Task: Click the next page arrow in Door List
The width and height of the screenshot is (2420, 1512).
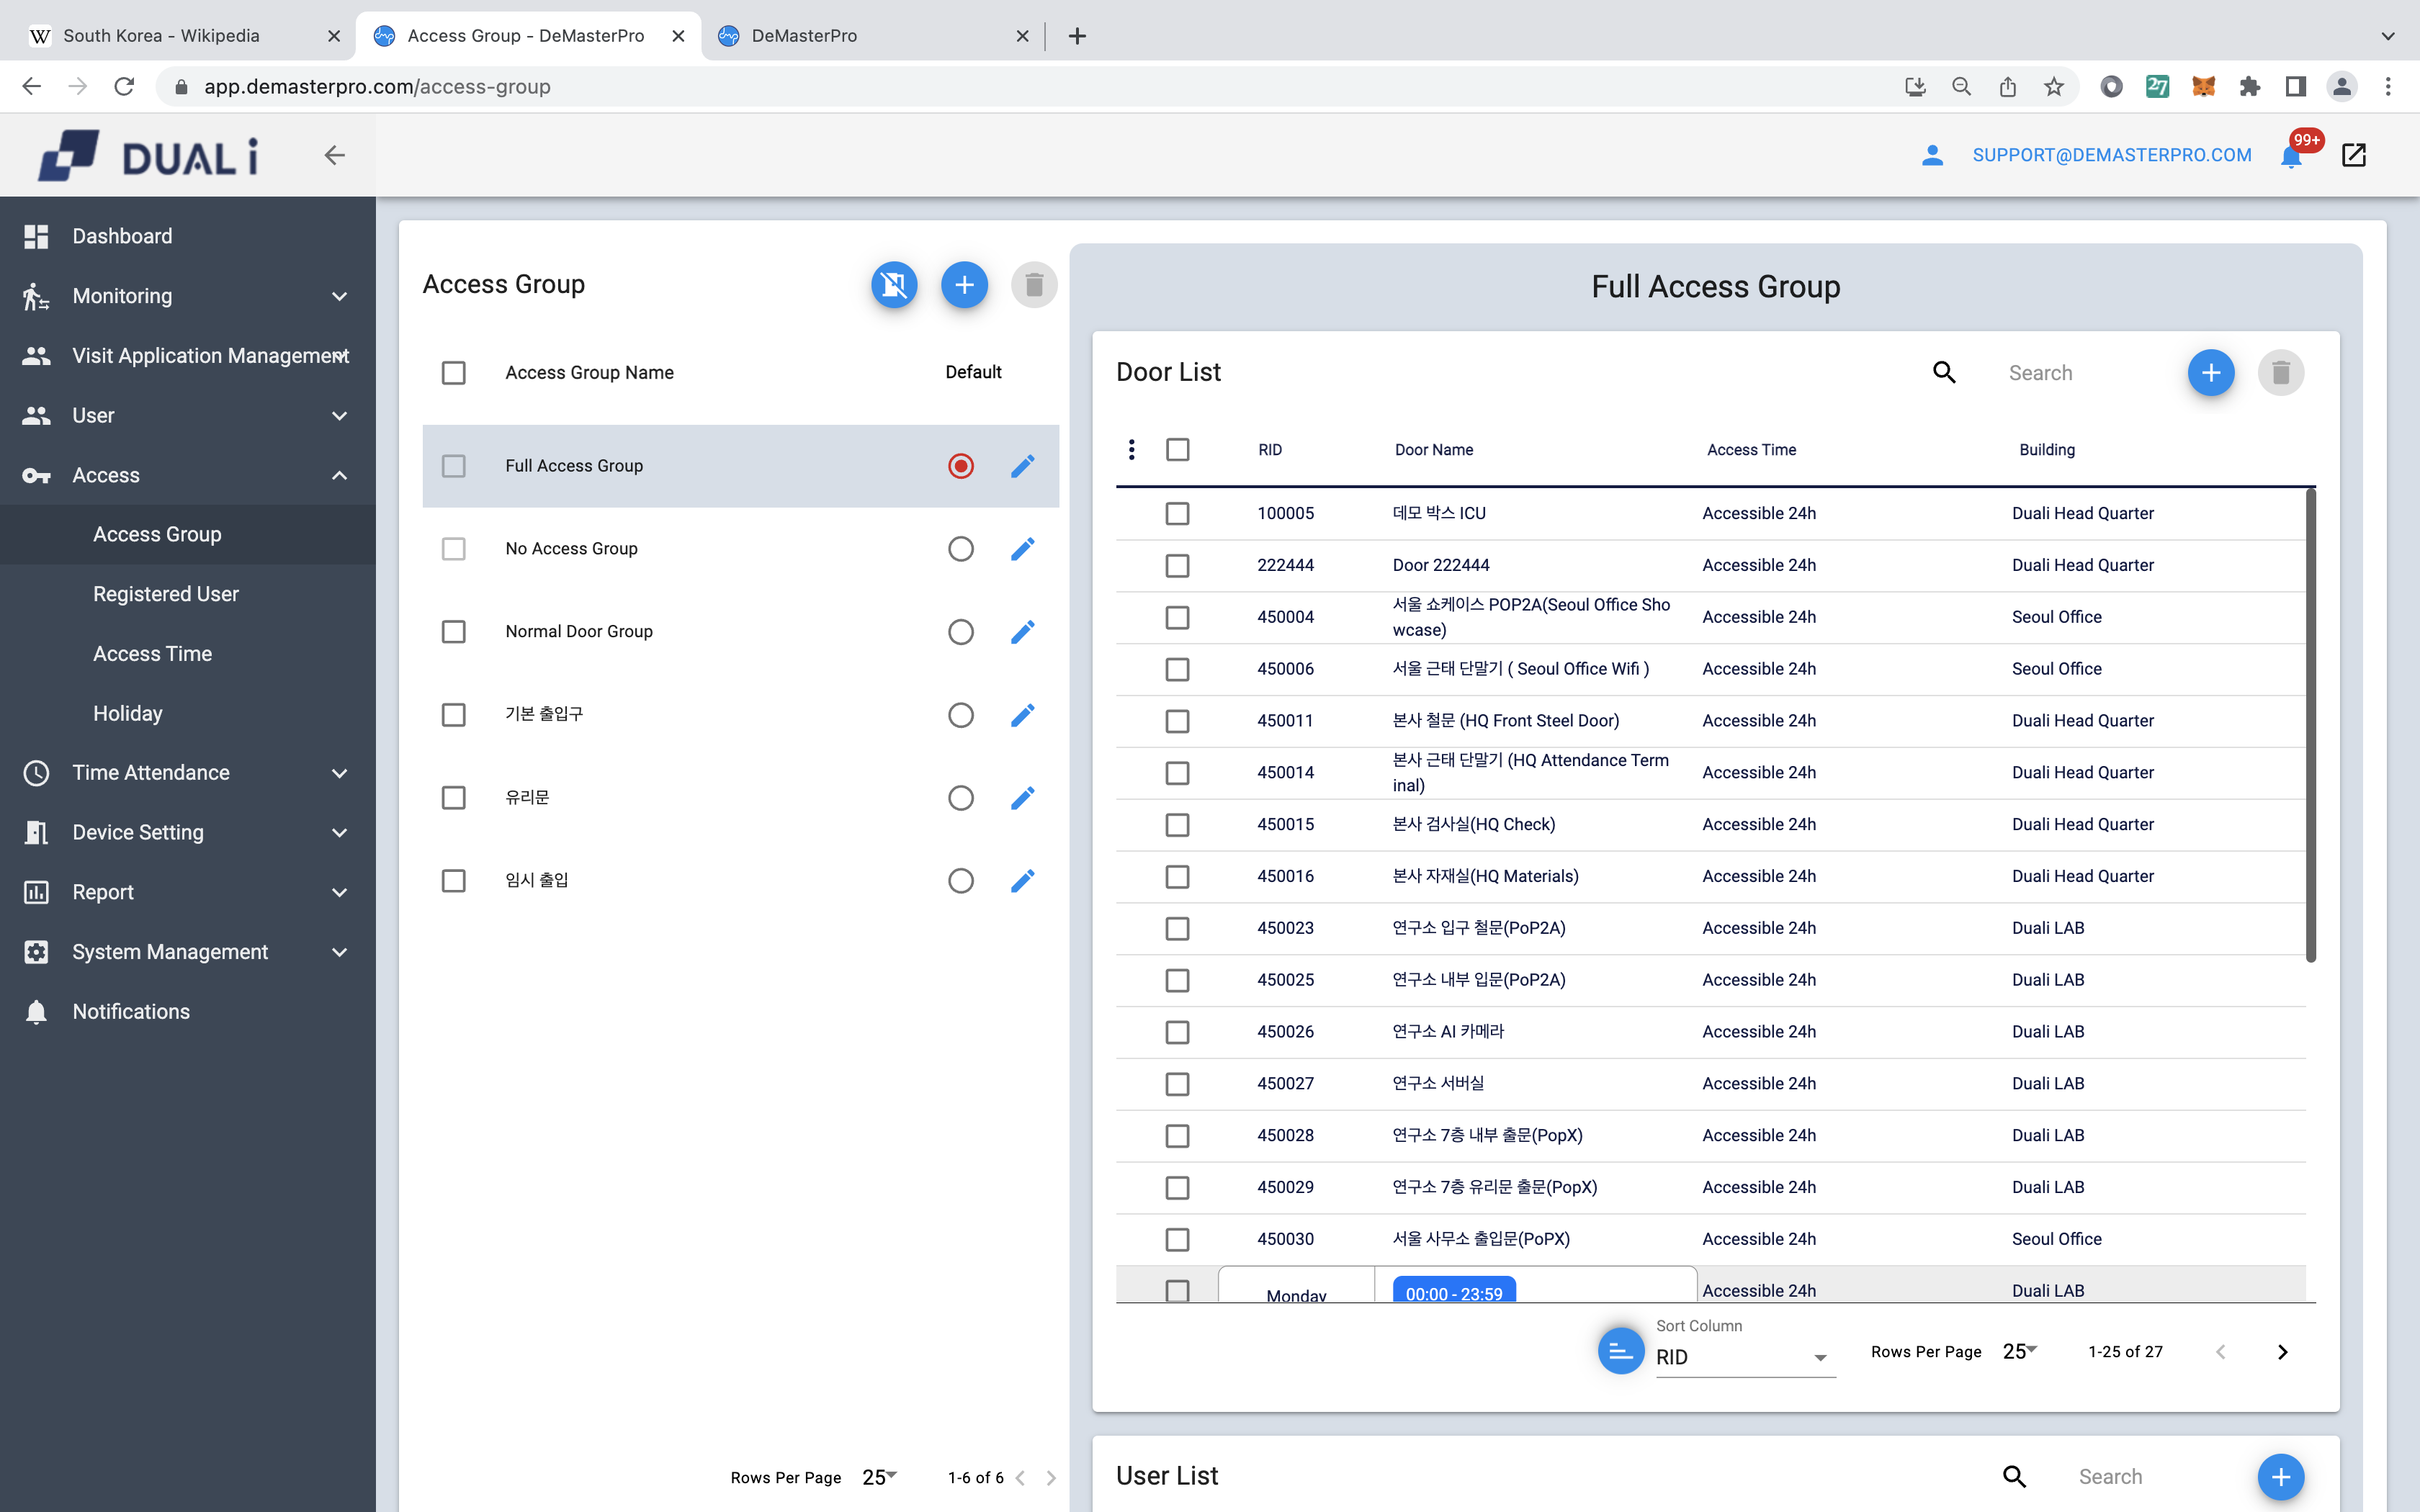Action: coord(2282,1350)
